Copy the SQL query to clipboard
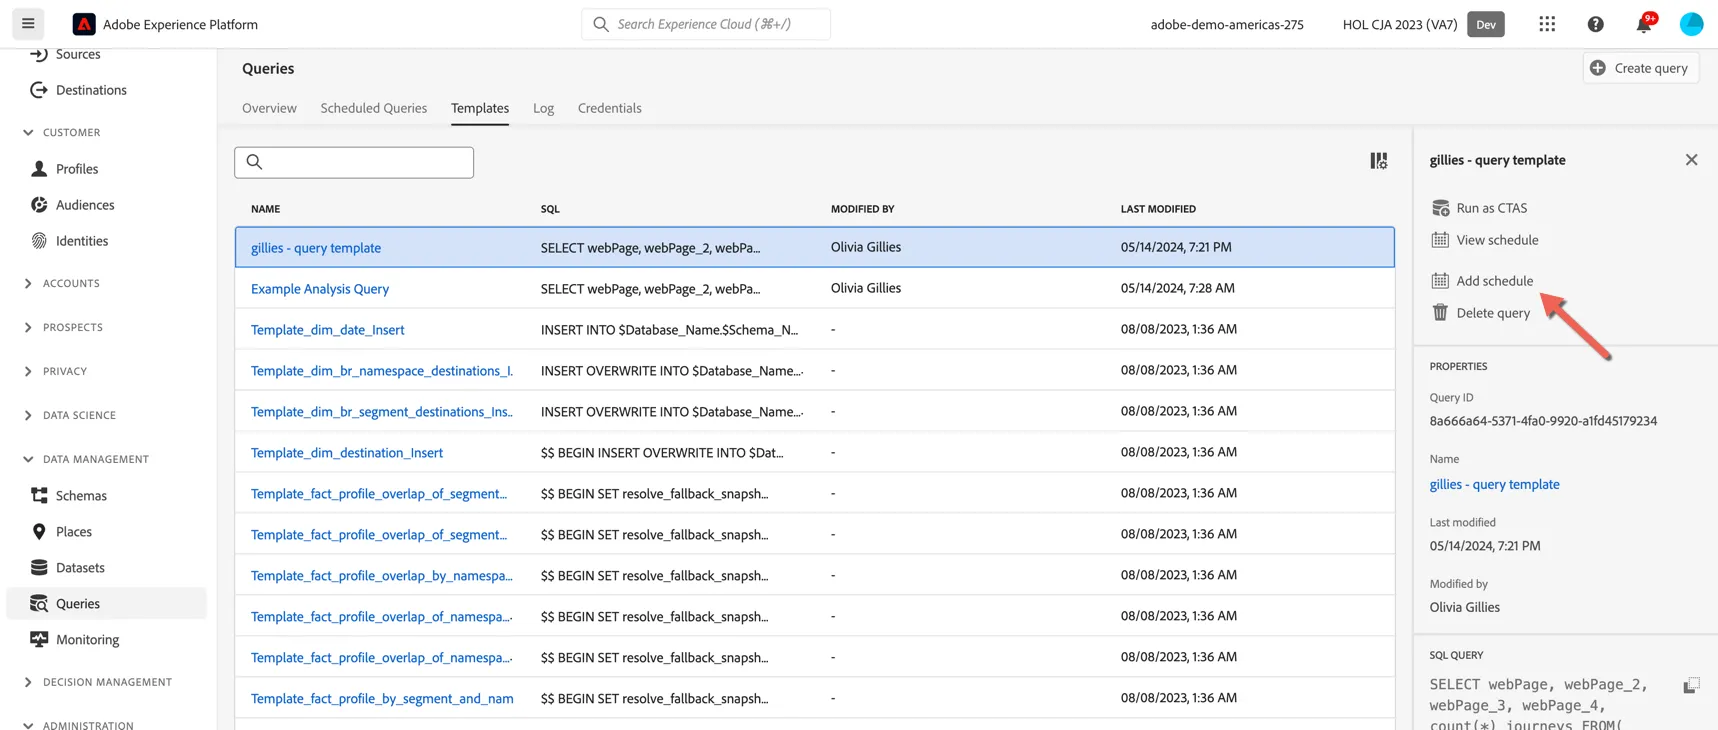 click(x=1691, y=685)
